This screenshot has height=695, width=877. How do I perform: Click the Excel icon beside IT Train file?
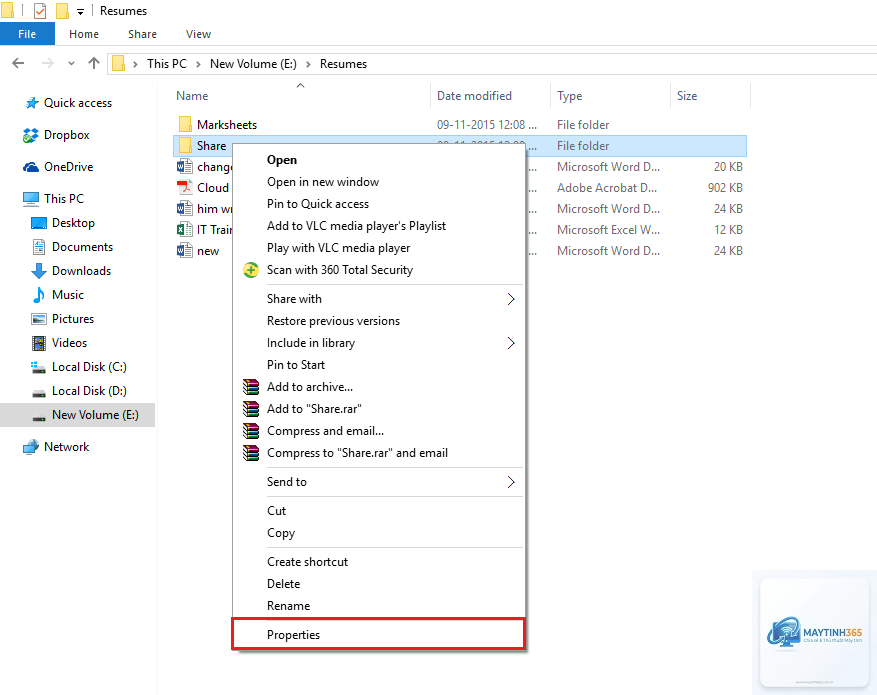tap(185, 230)
